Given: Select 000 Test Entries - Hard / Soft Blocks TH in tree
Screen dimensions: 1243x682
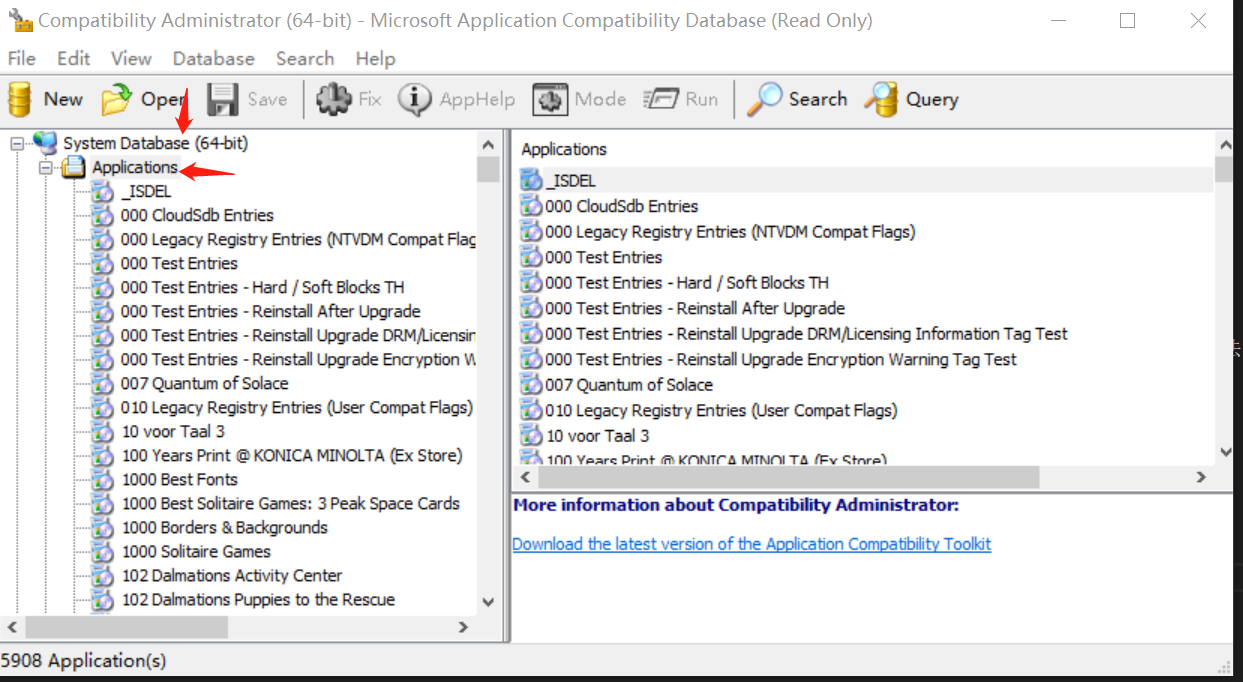Looking at the screenshot, I should [x=263, y=287].
